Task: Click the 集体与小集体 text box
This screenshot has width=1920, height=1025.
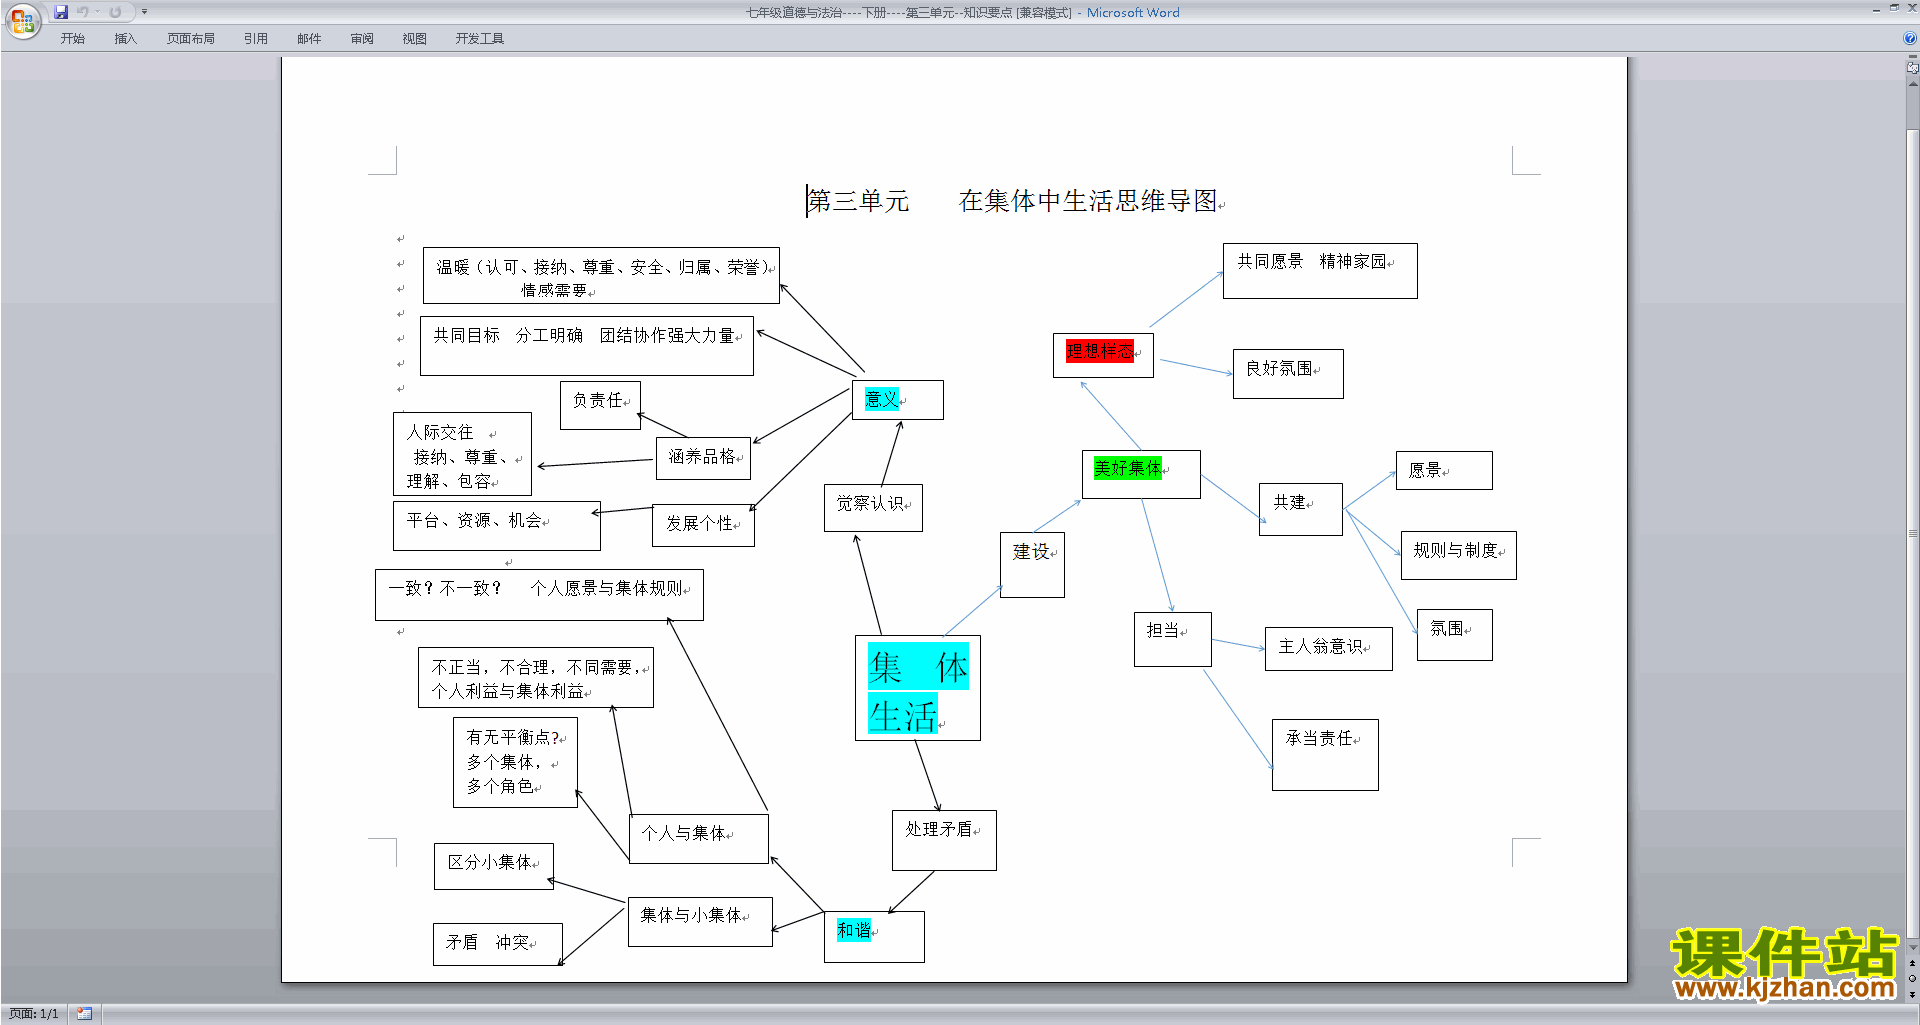Action: [700, 921]
